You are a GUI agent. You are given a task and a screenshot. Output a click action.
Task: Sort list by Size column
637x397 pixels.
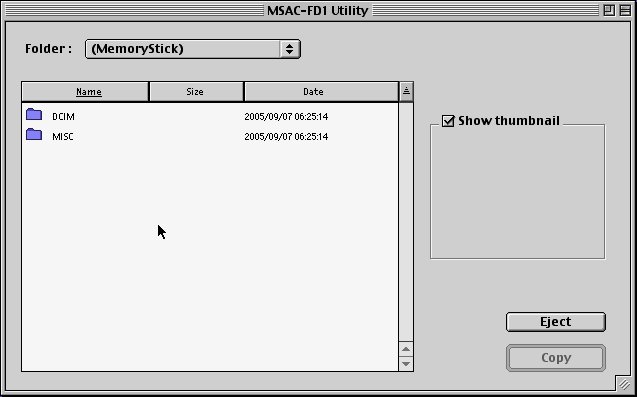(x=197, y=91)
